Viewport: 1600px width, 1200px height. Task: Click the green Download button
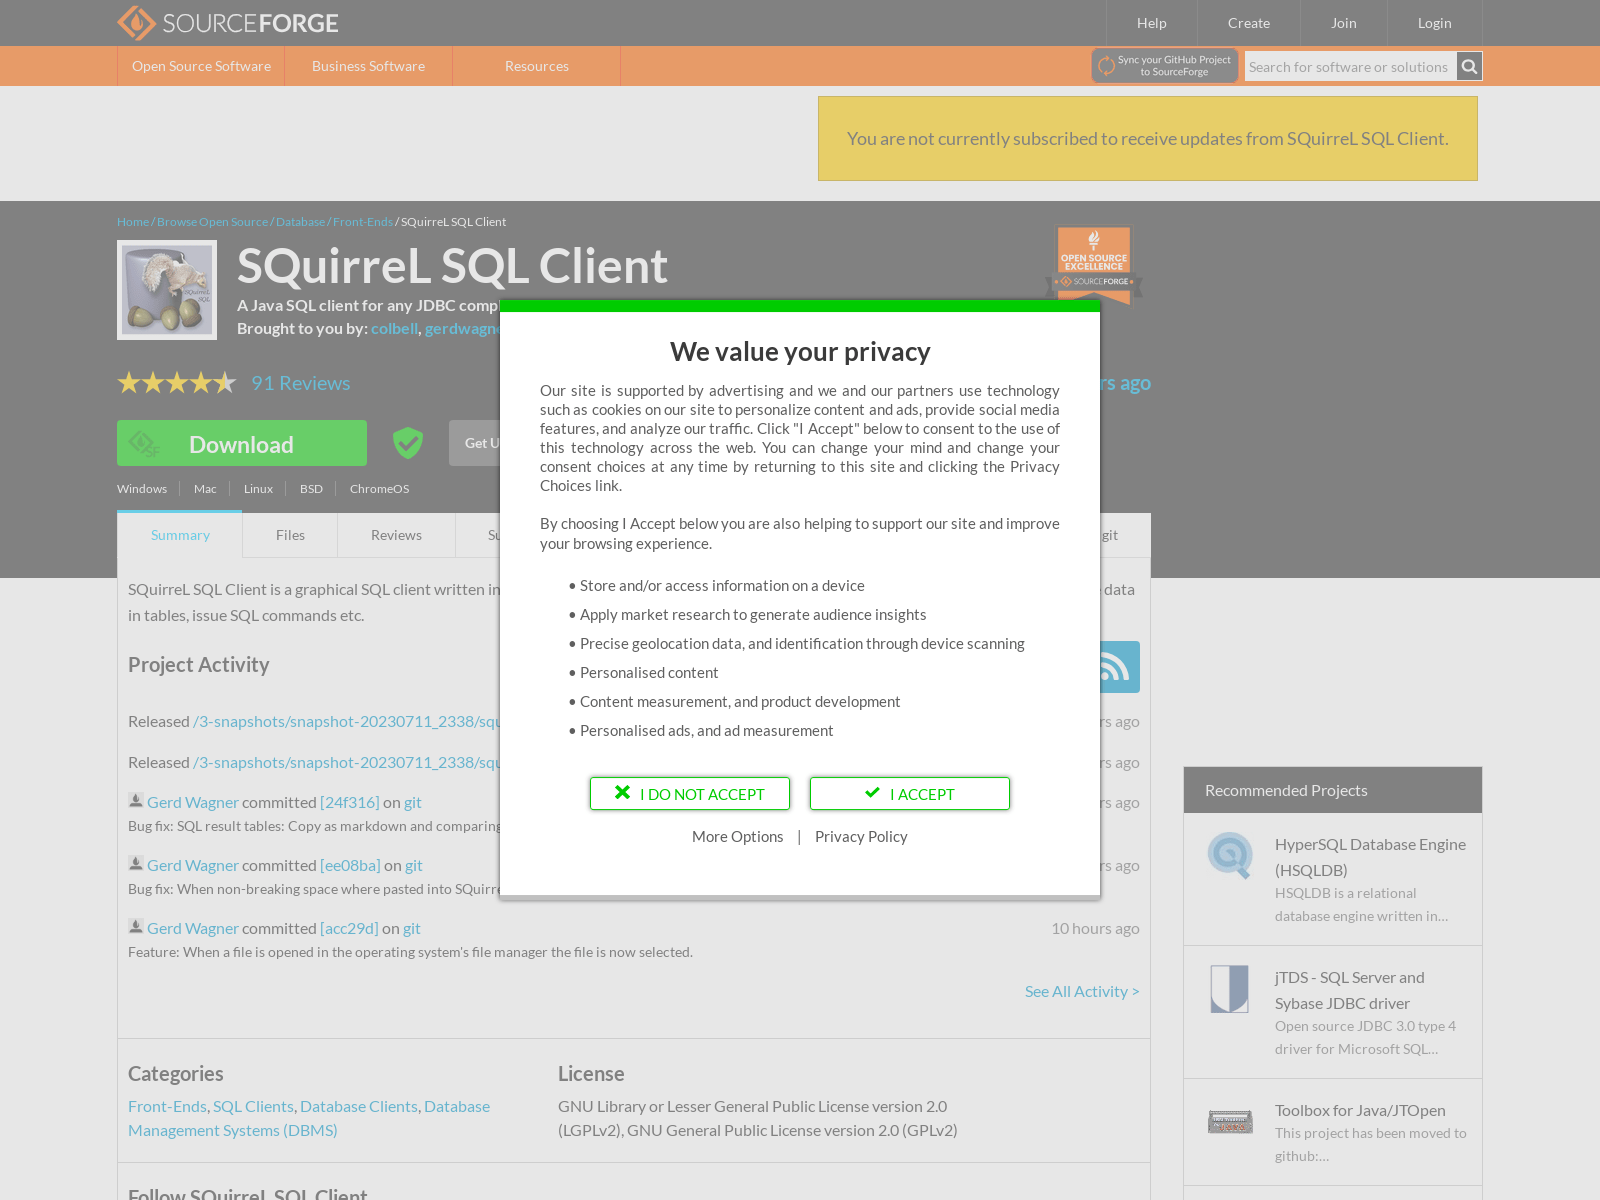(242, 443)
